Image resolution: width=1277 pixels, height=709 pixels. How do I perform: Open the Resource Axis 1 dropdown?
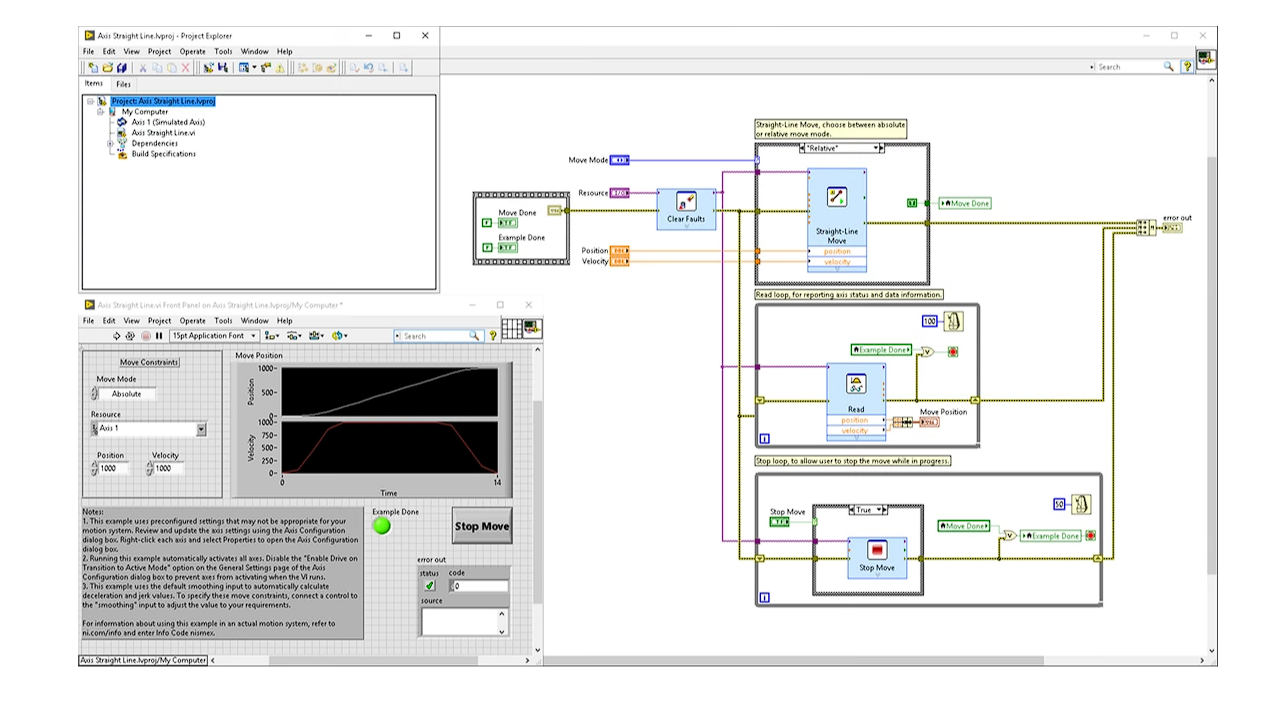(201, 429)
